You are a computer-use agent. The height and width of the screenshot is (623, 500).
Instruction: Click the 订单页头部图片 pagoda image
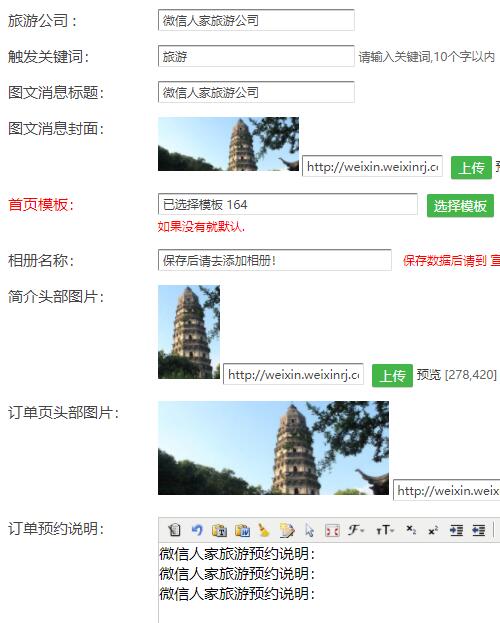(273, 448)
